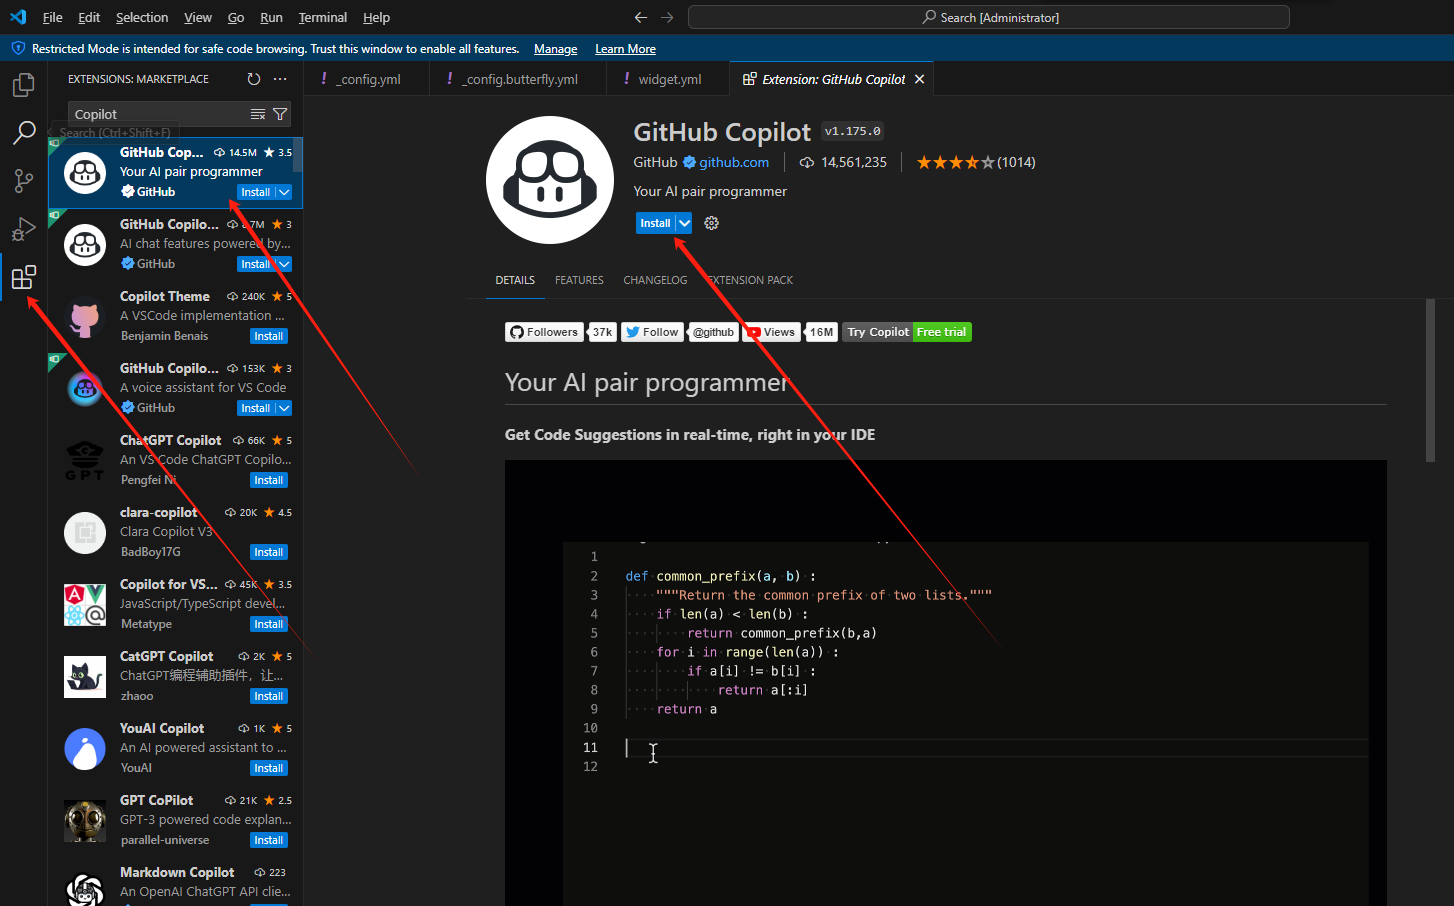The width and height of the screenshot is (1454, 906).
Task: Open the View menu
Action: point(198,17)
